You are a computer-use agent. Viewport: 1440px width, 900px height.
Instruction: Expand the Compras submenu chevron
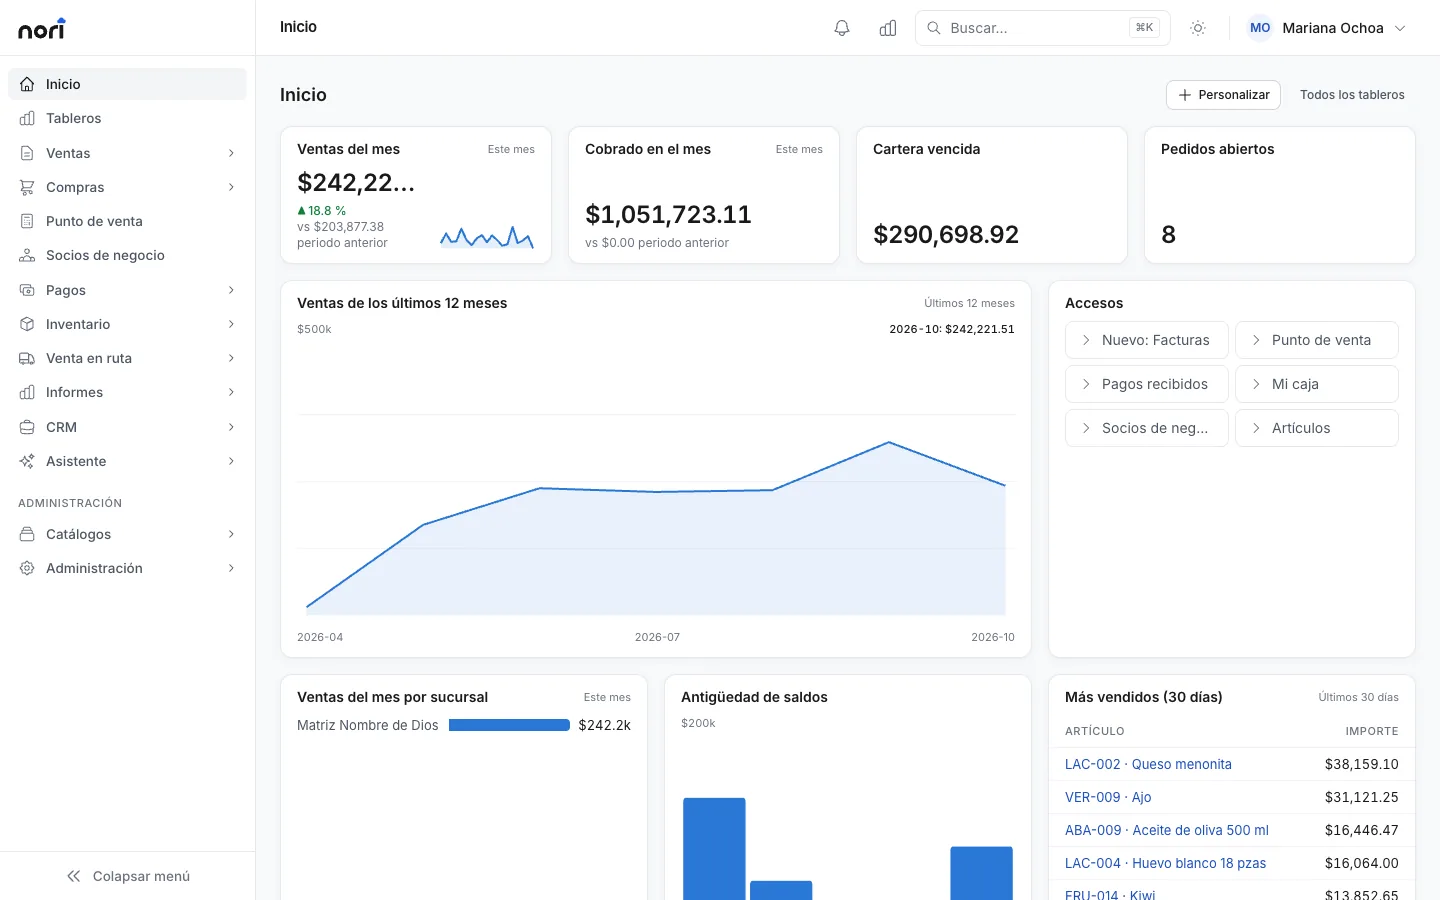(x=231, y=187)
